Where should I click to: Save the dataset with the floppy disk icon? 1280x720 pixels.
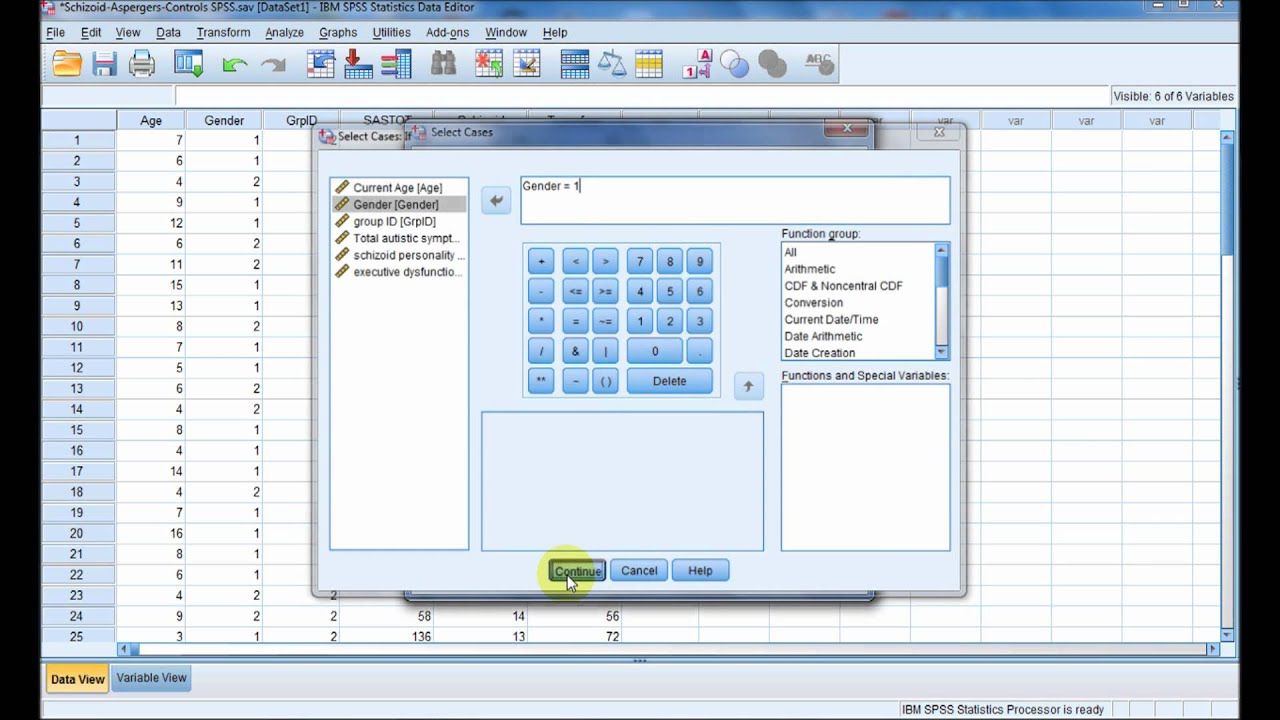click(x=104, y=65)
